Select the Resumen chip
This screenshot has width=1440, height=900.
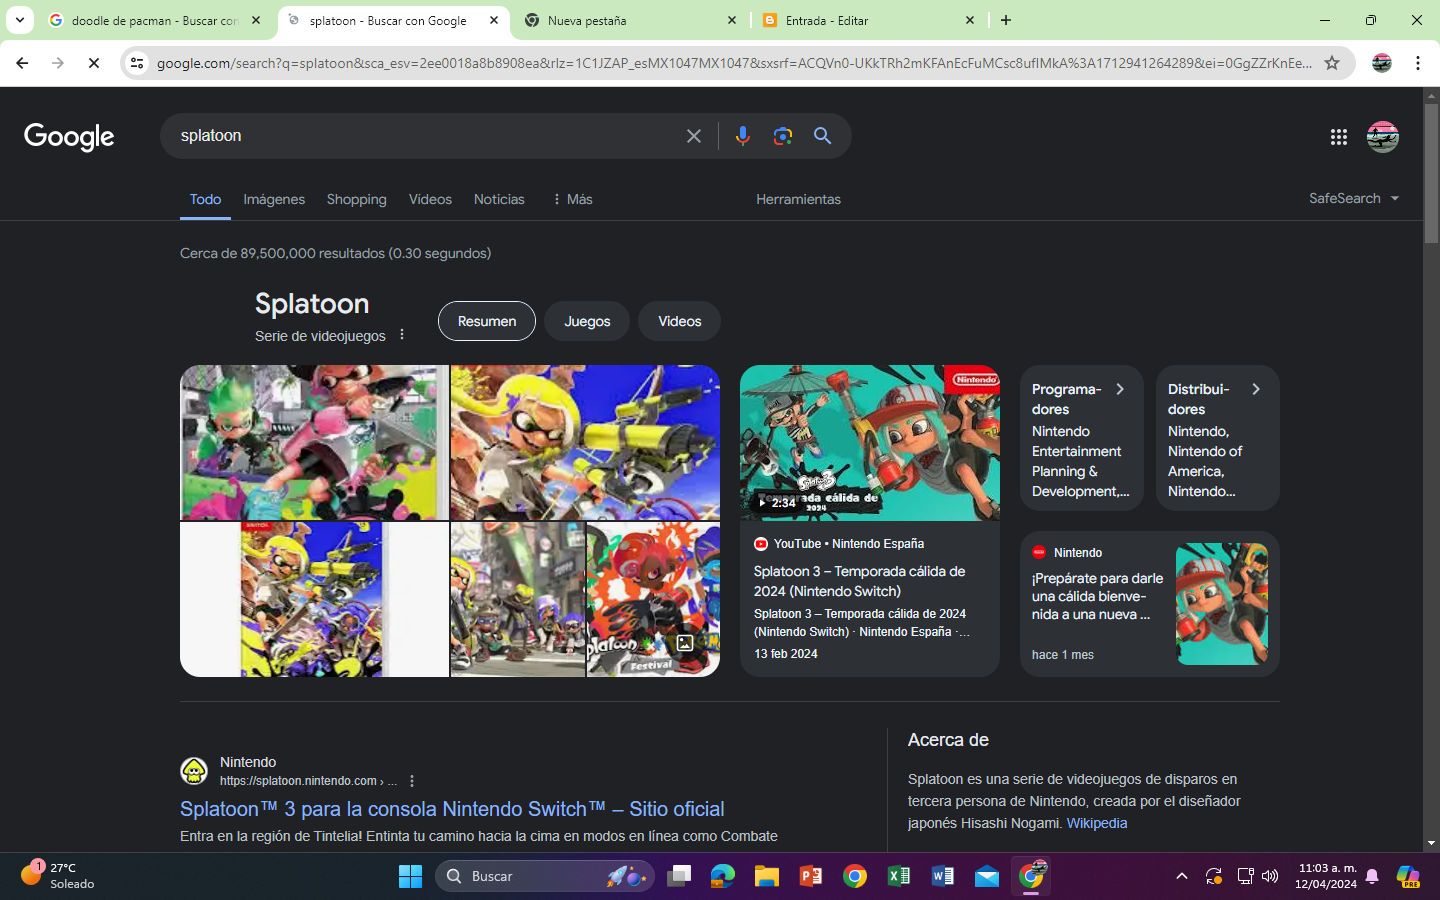coord(487,321)
